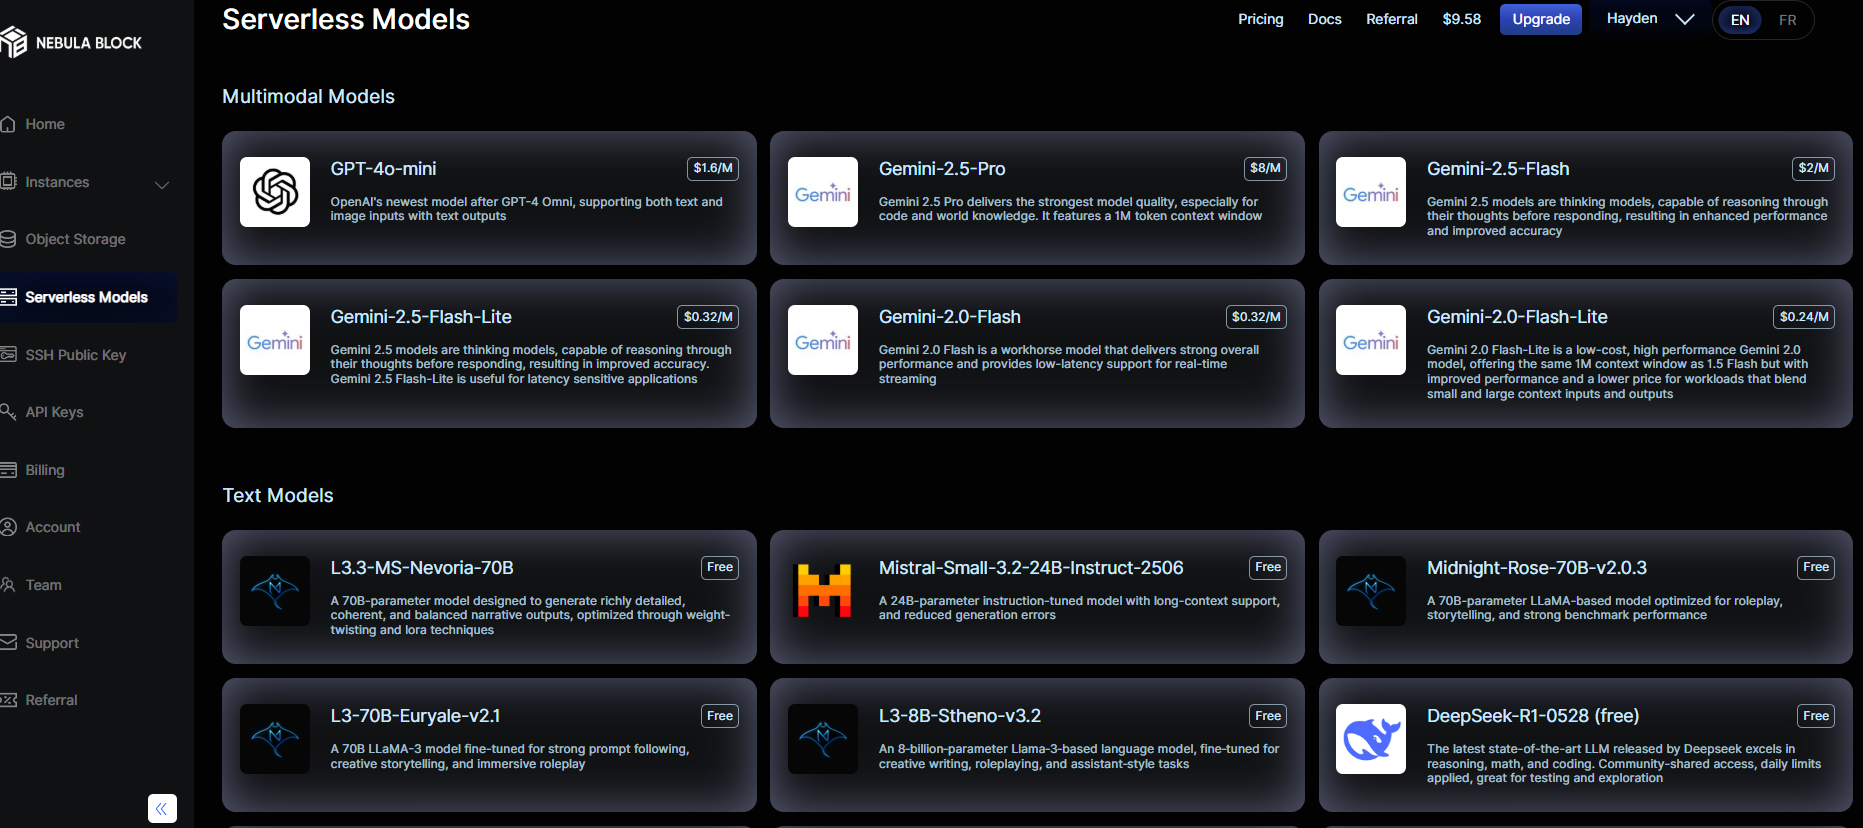
Task: Click the Billing sidebar icon
Action: point(8,470)
